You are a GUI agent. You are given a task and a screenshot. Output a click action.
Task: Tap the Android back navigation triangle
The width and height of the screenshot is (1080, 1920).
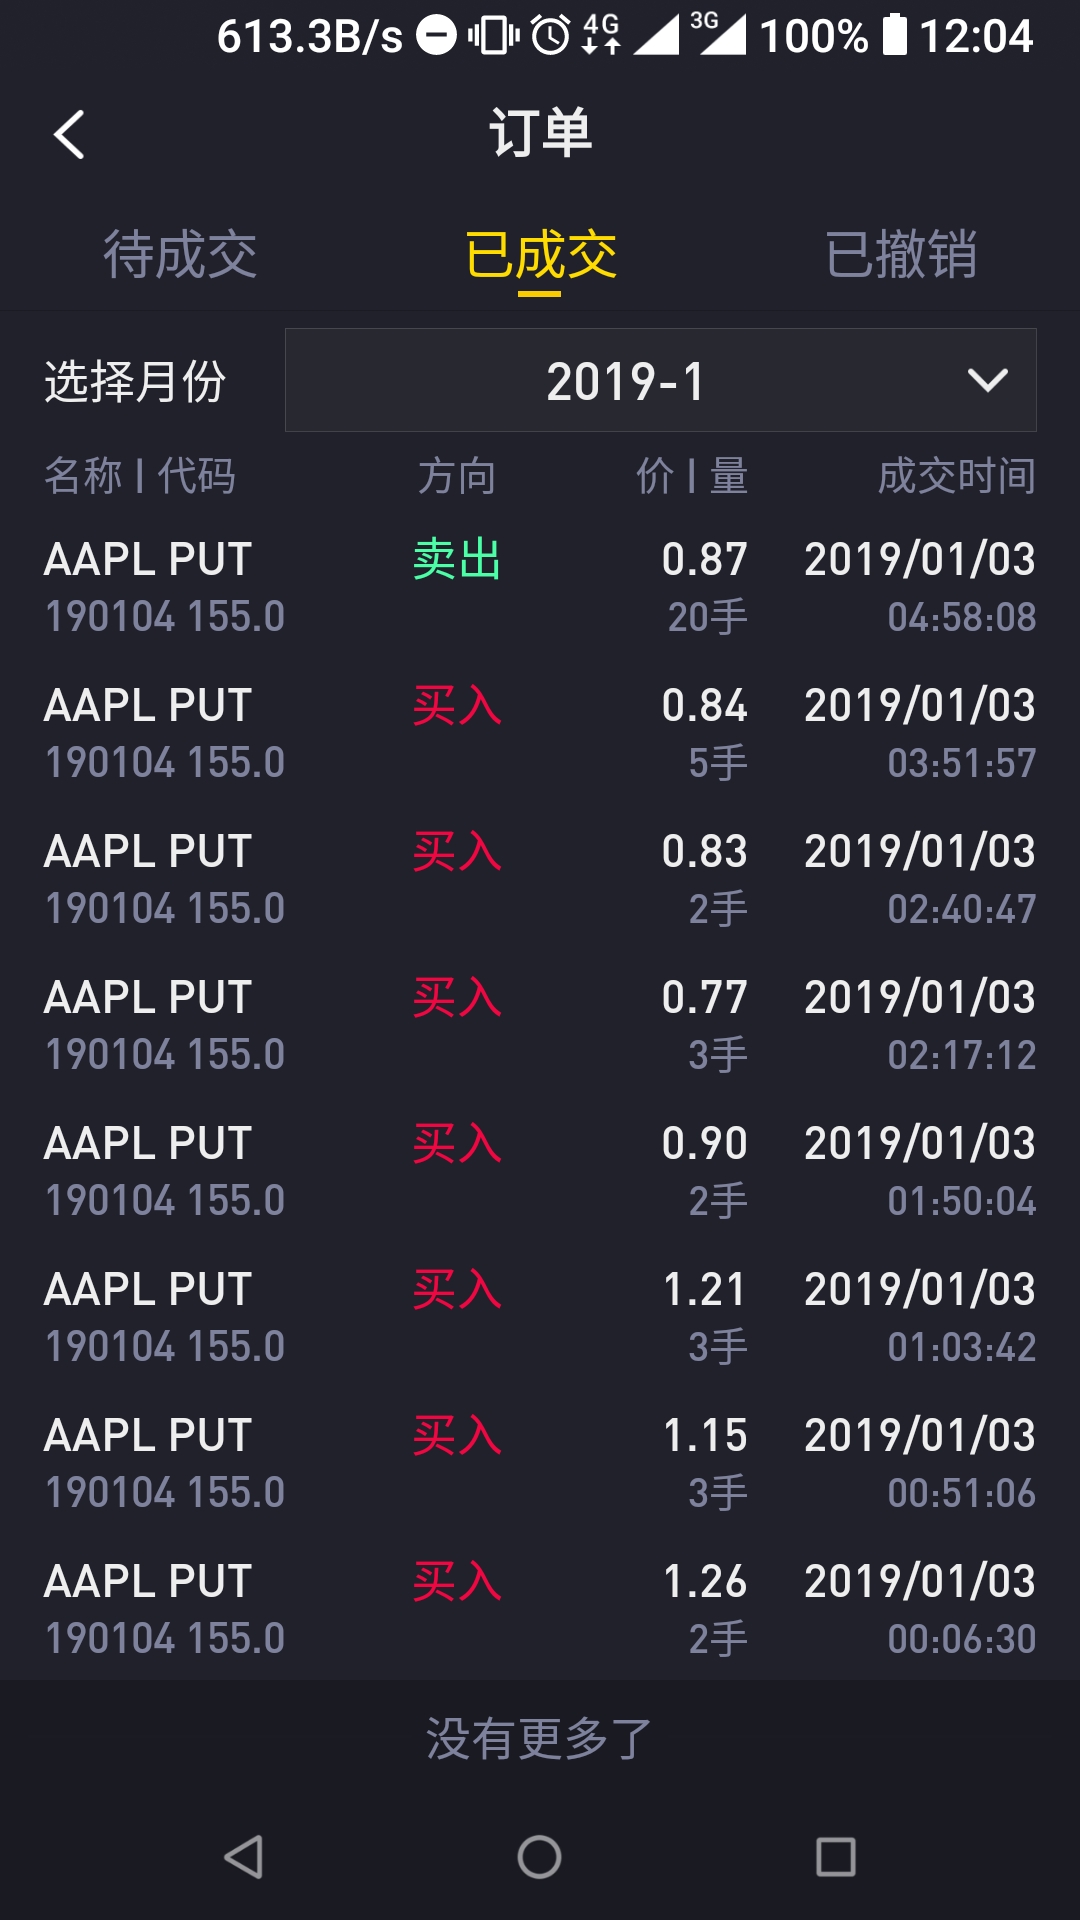pos(243,1857)
